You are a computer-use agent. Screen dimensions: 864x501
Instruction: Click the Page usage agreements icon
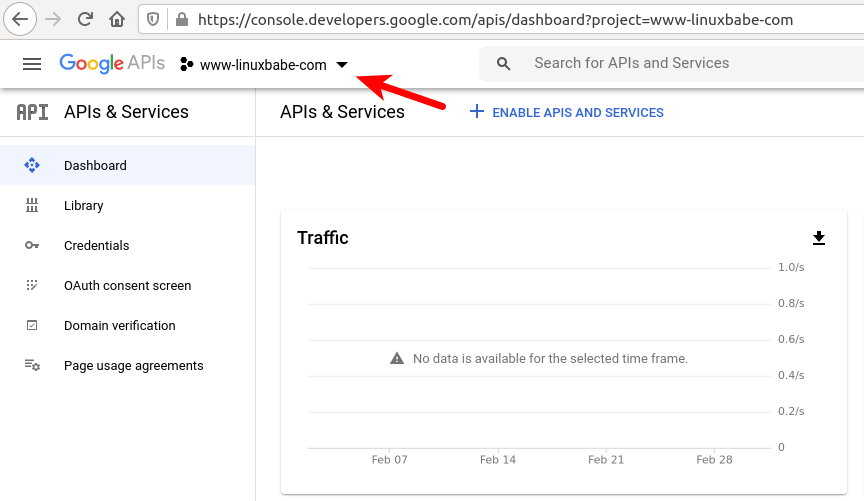coord(32,366)
